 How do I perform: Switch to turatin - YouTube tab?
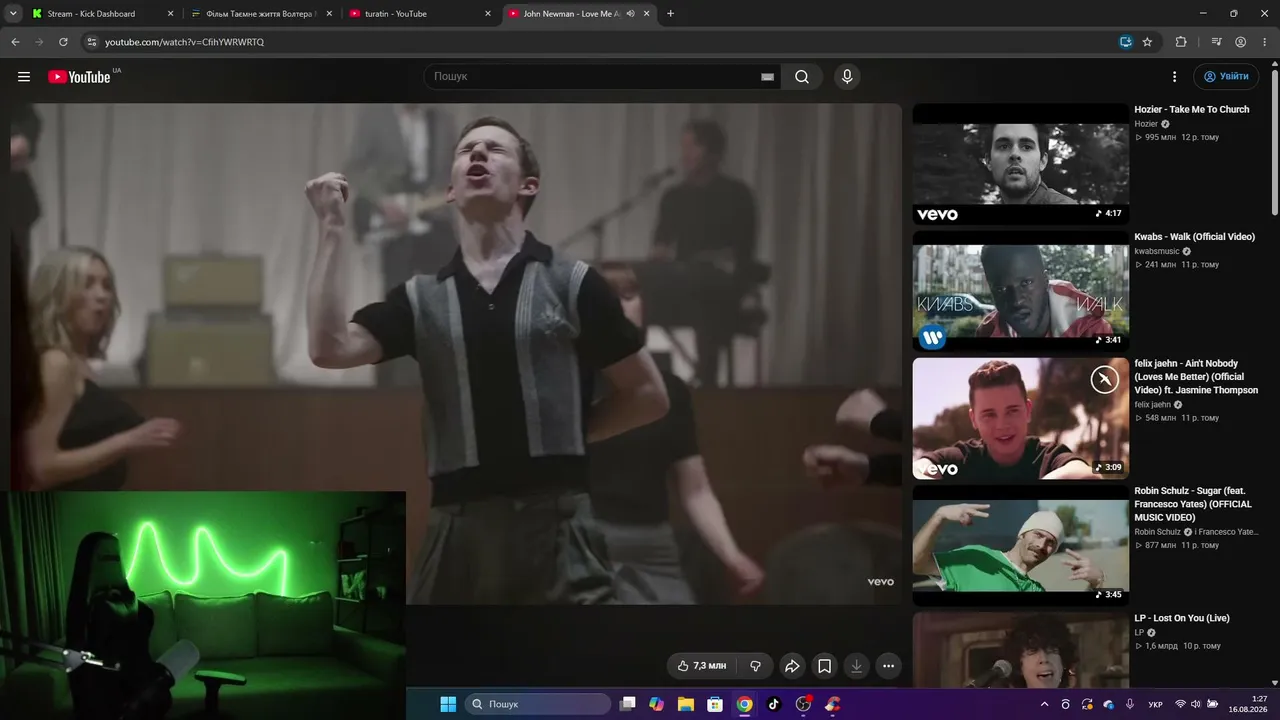point(420,14)
